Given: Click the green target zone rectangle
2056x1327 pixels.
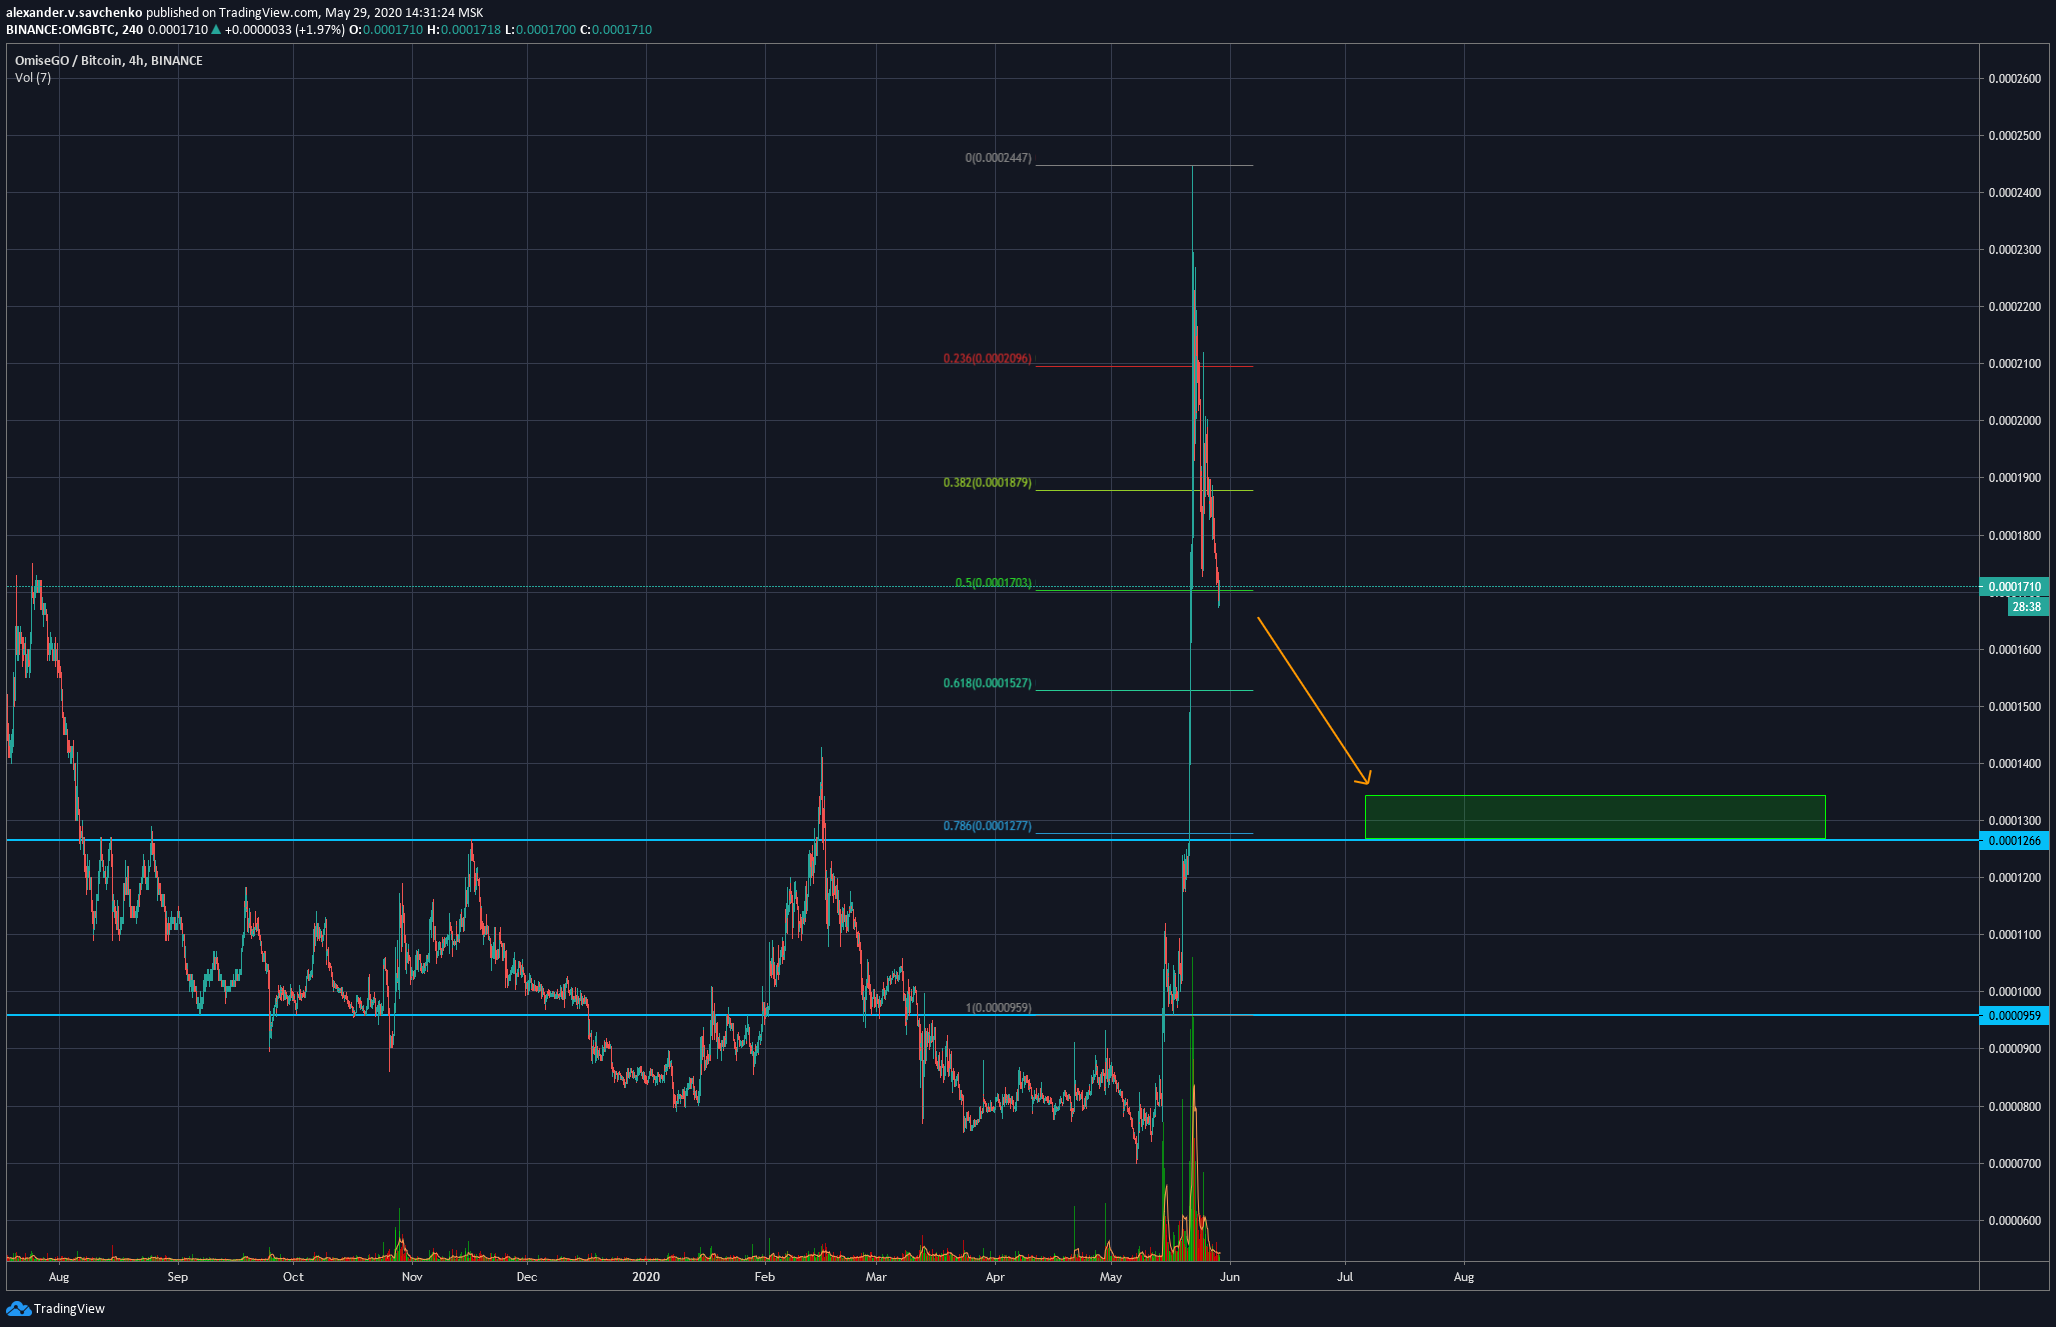Looking at the screenshot, I should coord(1595,817).
